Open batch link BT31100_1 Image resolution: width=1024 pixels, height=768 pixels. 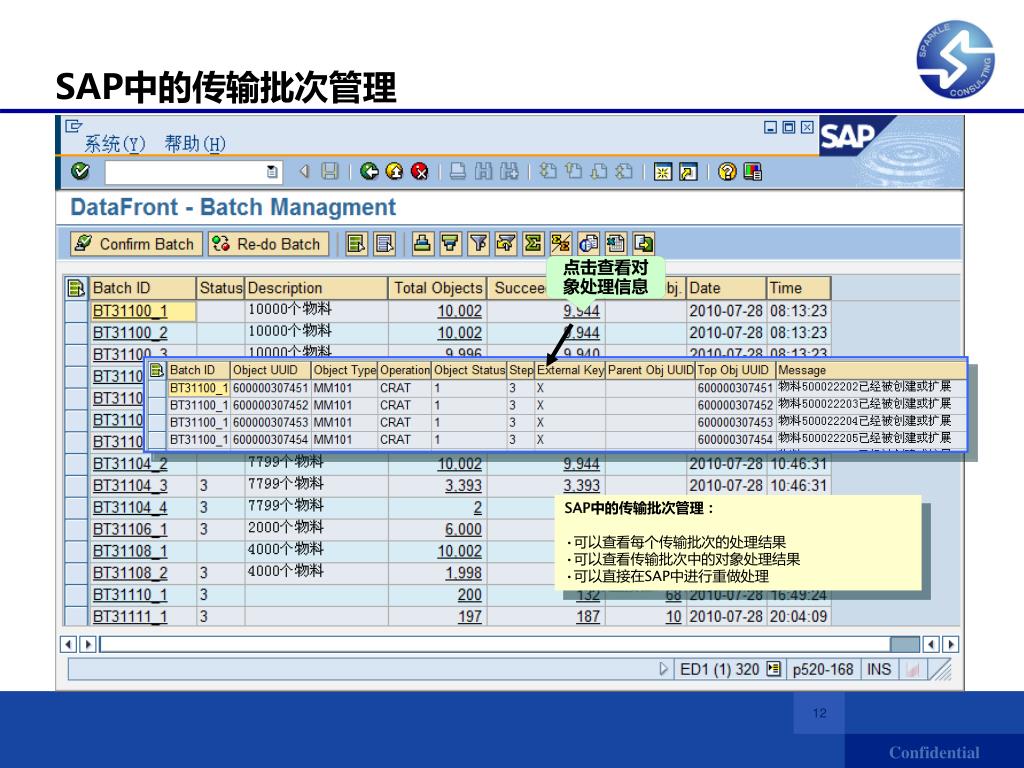(130, 311)
